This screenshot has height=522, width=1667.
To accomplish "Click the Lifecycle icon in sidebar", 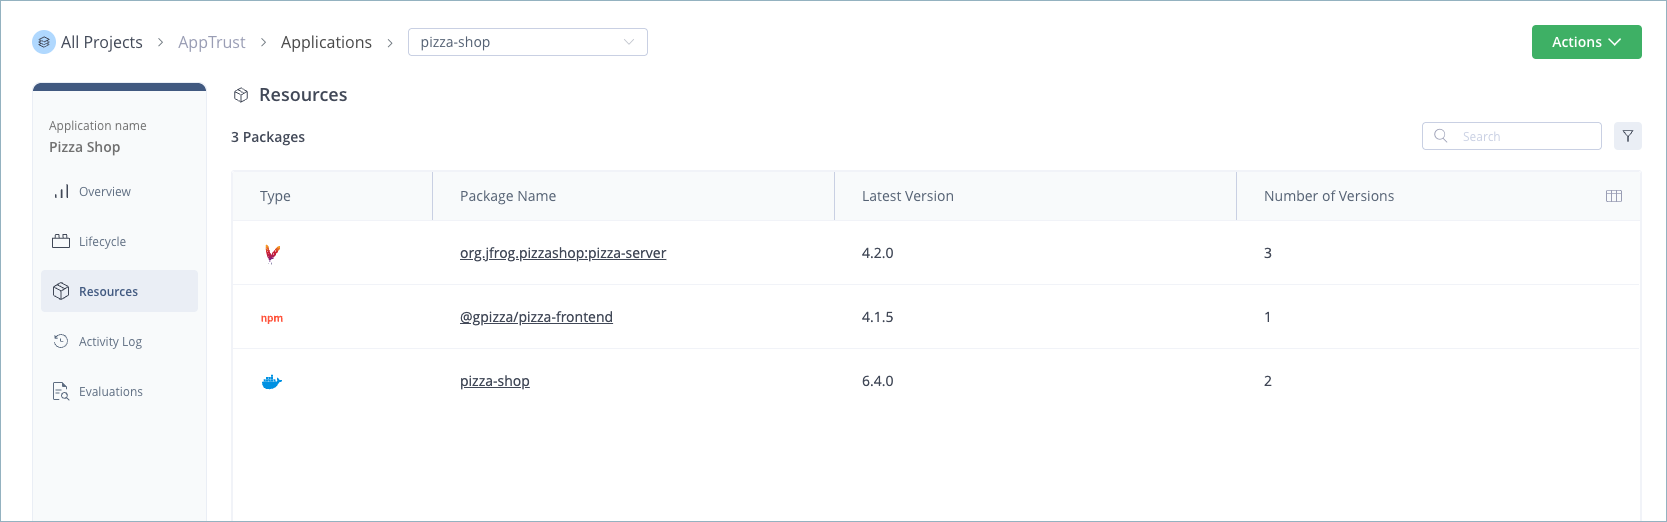I will tap(61, 241).
